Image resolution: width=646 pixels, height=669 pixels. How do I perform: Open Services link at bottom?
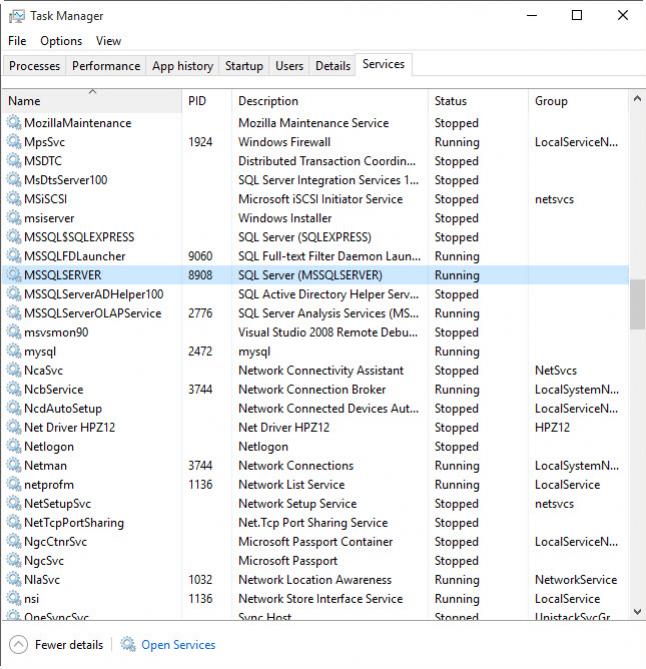[178, 645]
